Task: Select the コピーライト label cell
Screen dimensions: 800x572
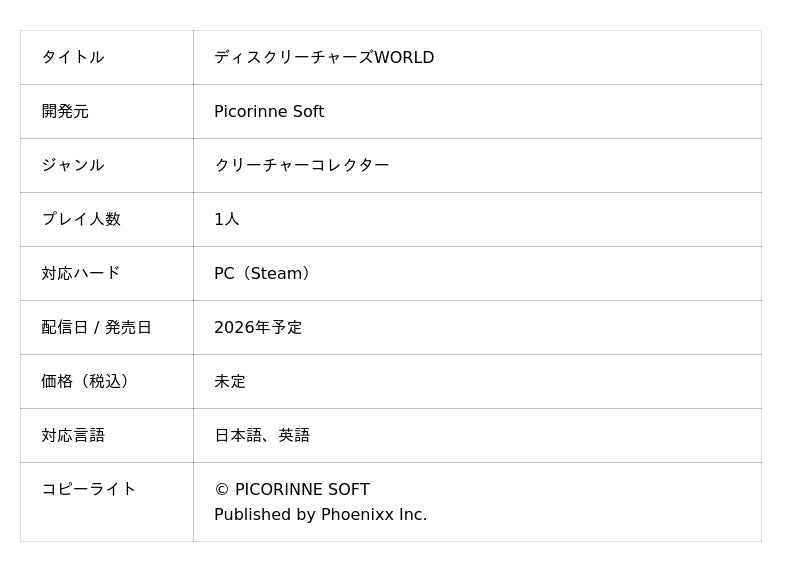Action: [x=89, y=489]
